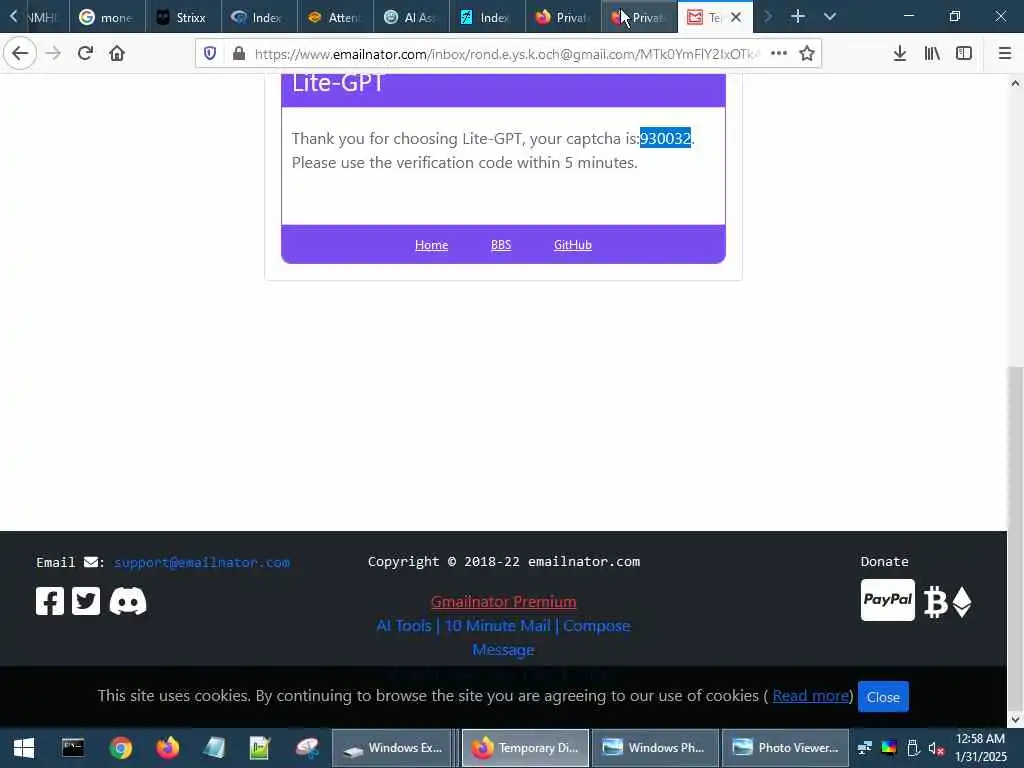
Task: Open taskbar clock showing 12:58 AM
Action: tap(980, 748)
